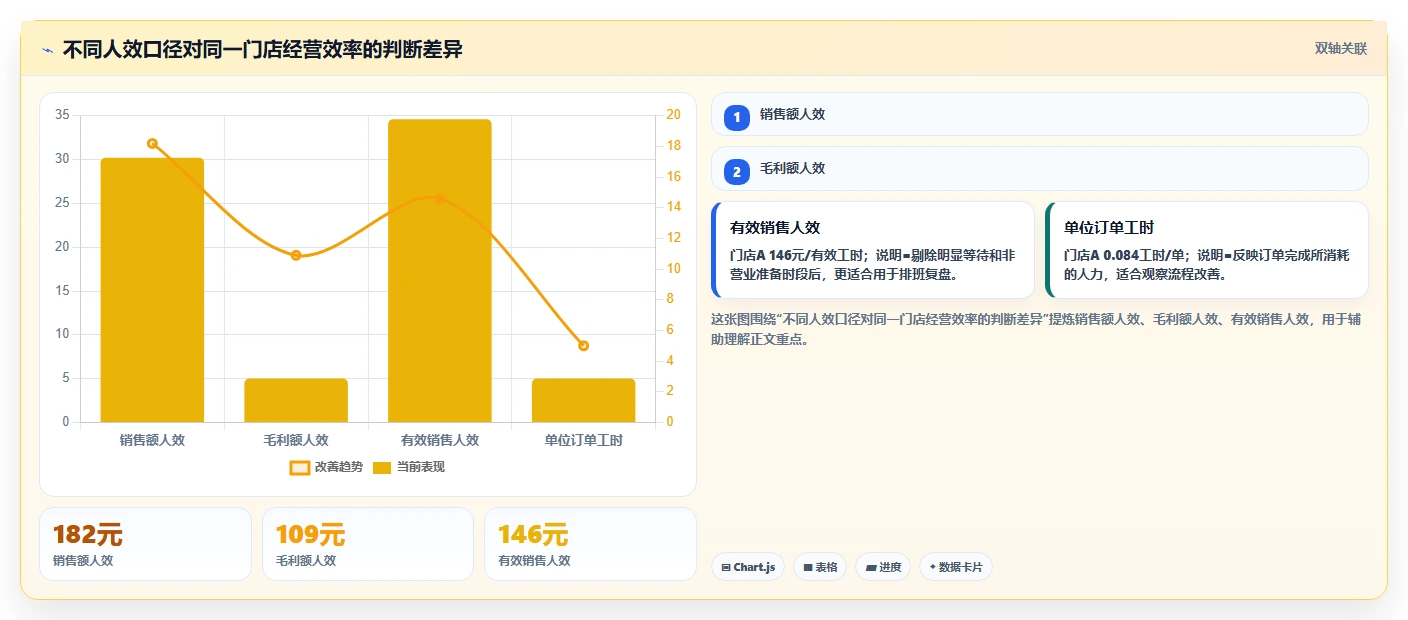The height and width of the screenshot is (620, 1408).
Task: Click the x-axis label 单位订单工时
Action: (x=584, y=440)
